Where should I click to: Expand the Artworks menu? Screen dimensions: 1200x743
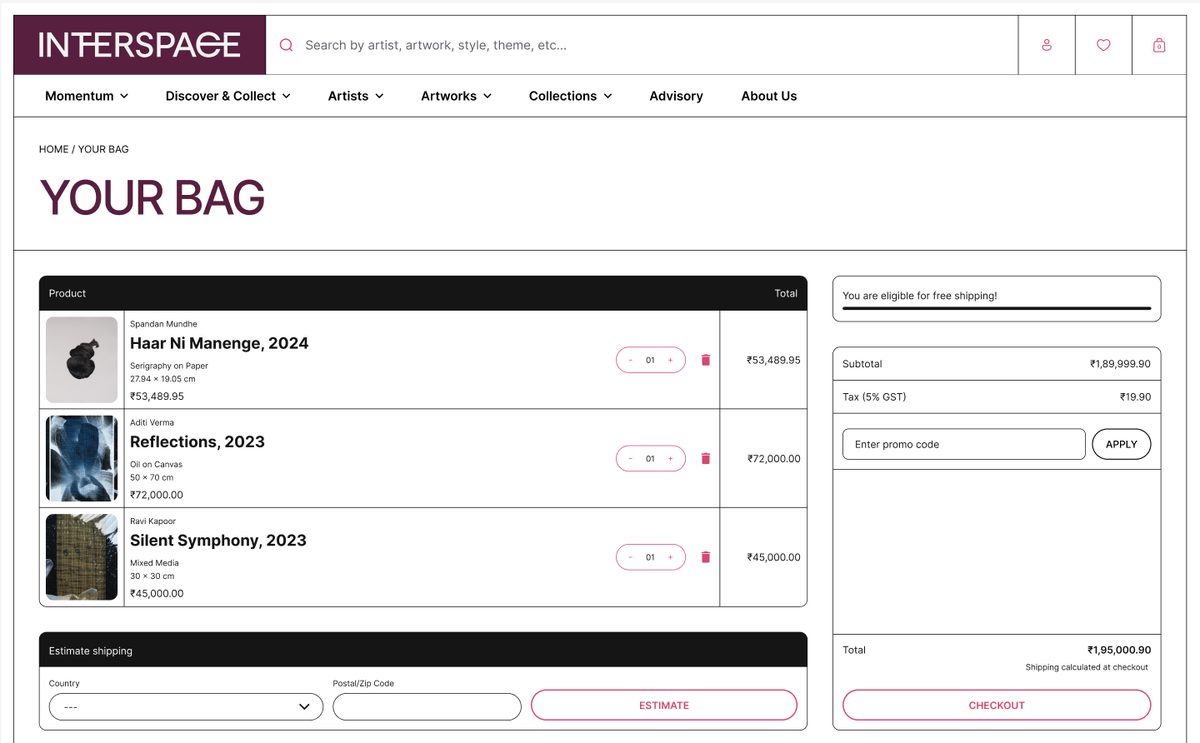click(x=456, y=96)
